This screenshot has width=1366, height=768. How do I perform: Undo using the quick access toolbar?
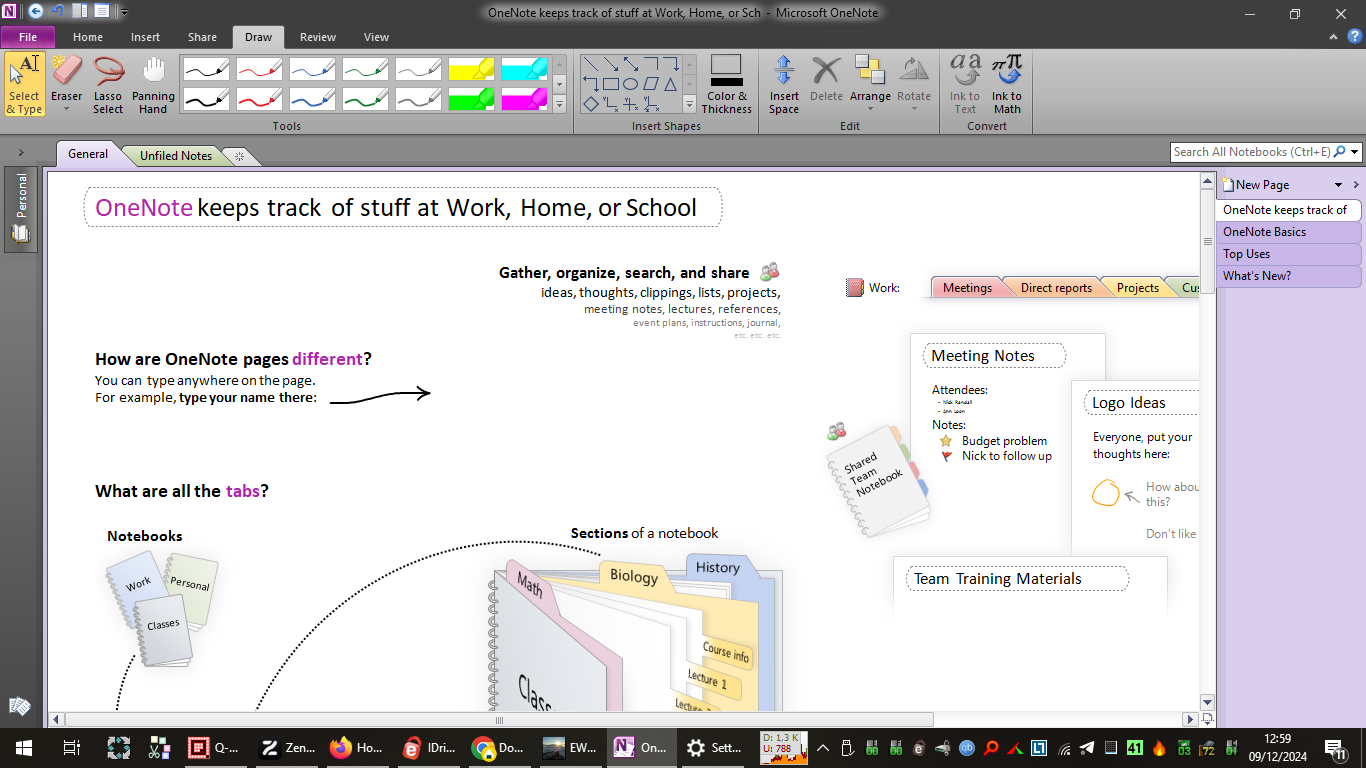tap(57, 12)
